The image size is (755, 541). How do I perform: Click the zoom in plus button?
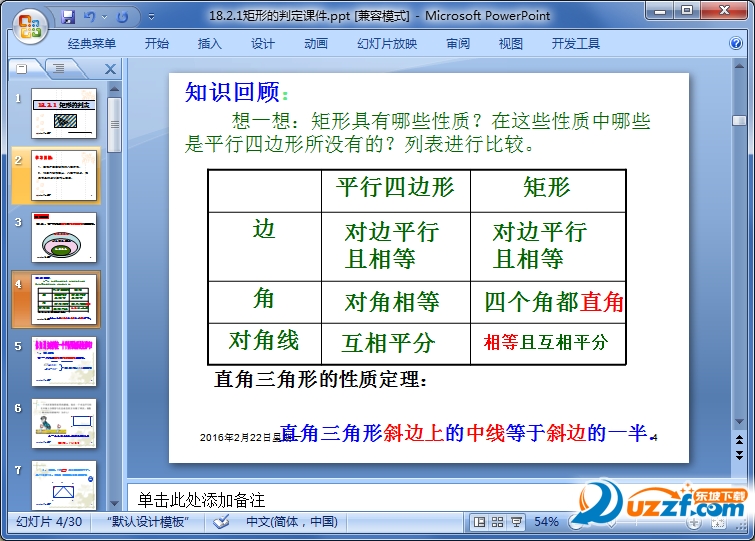coord(694,523)
